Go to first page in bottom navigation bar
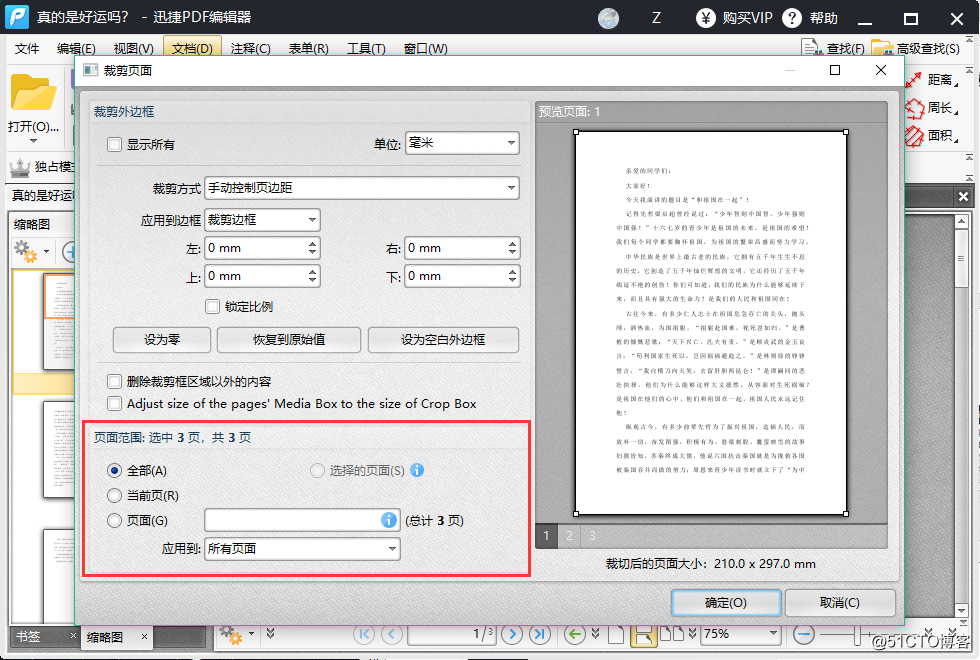This screenshot has width=980, height=660. [364, 634]
